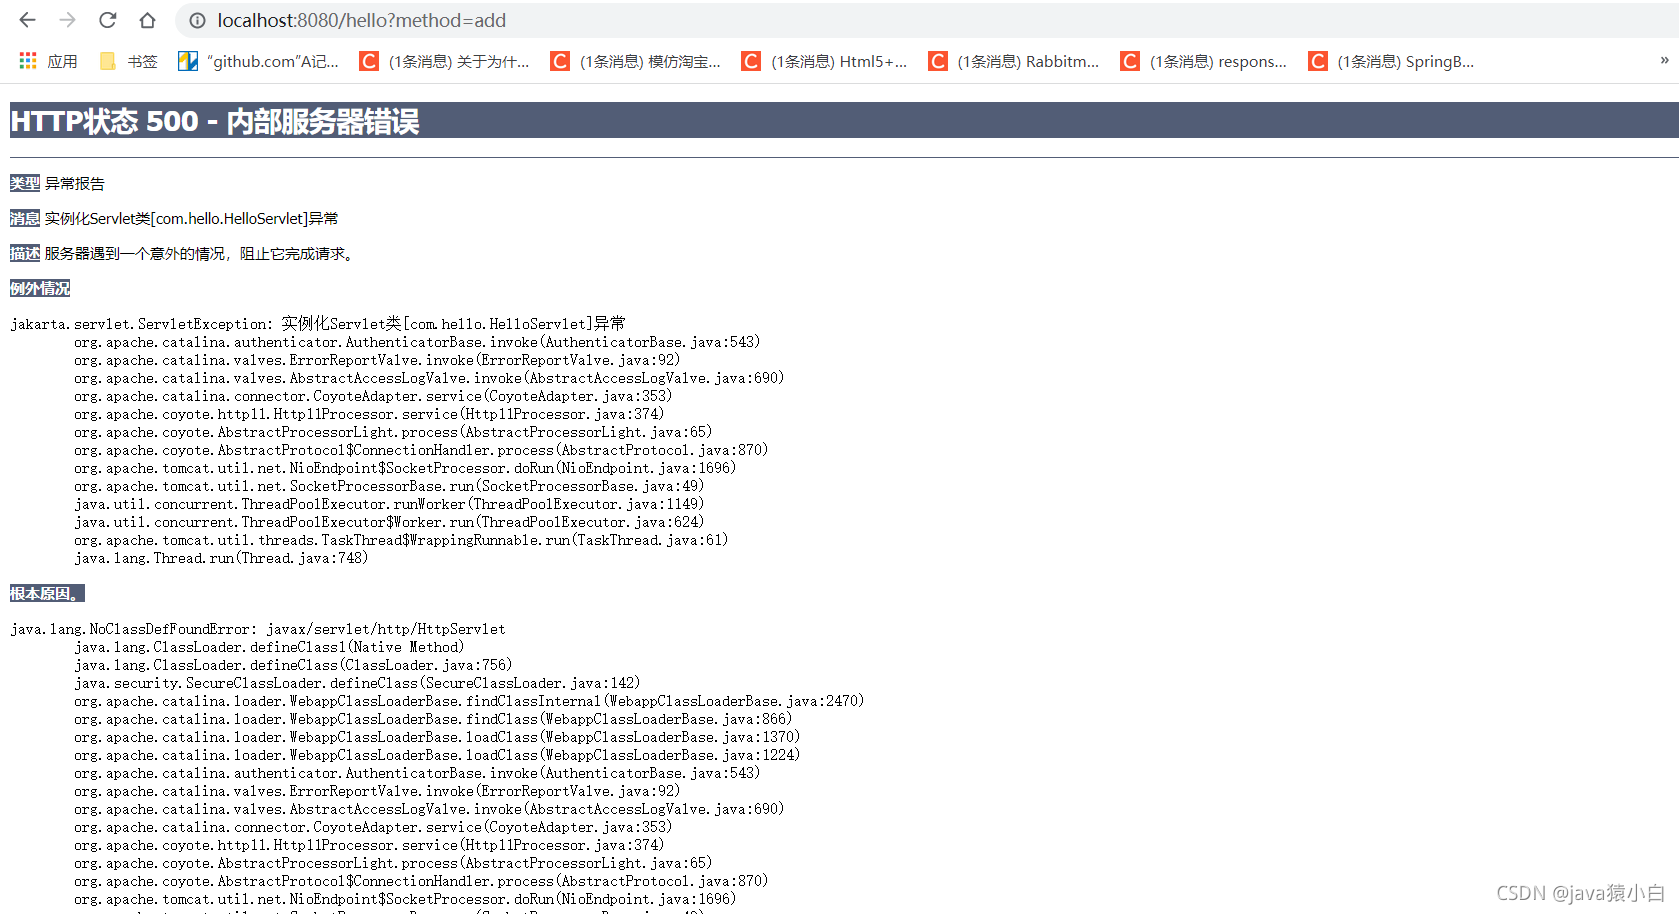Click the WebappClassLoaderBase.java:2470 line
Screen dimensions: 1679x914
[469, 701]
